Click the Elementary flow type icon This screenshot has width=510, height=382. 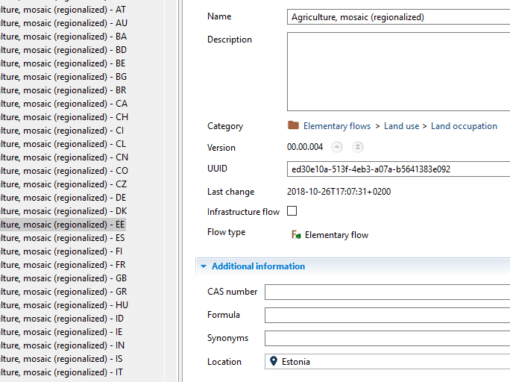coord(296,235)
